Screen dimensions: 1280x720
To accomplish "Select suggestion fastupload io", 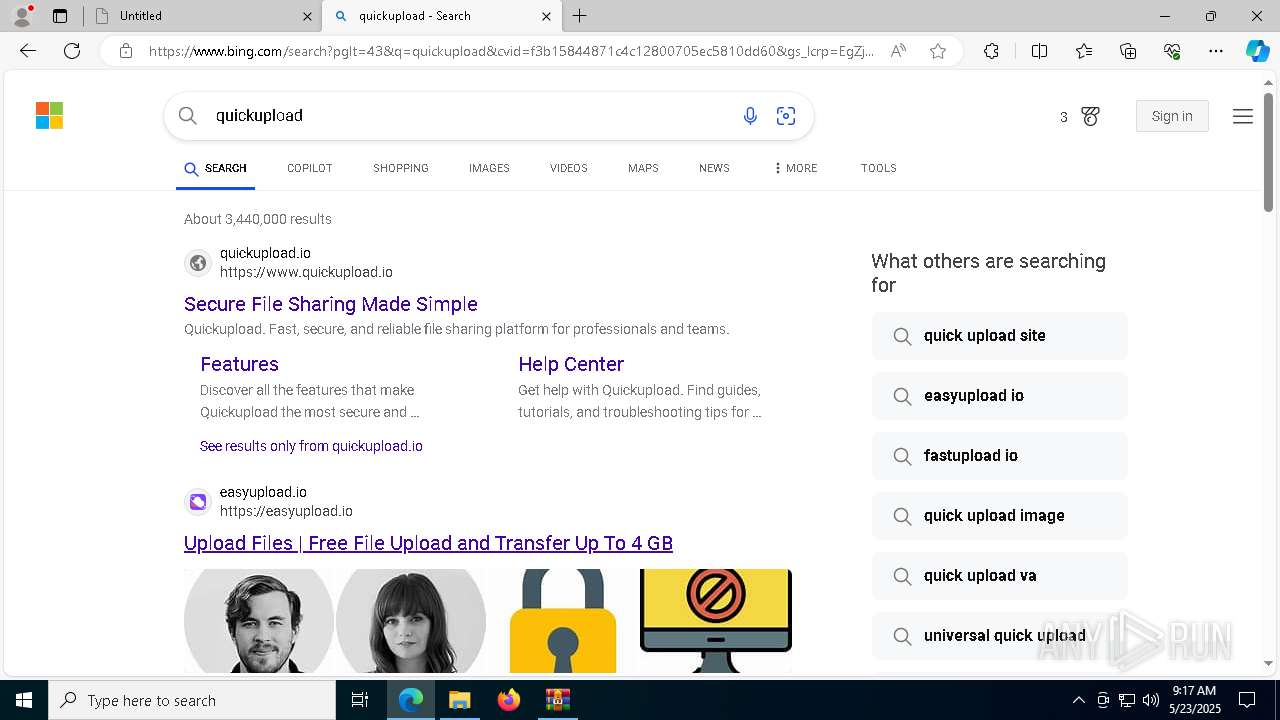I will pyautogui.click(x=999, y=456).
